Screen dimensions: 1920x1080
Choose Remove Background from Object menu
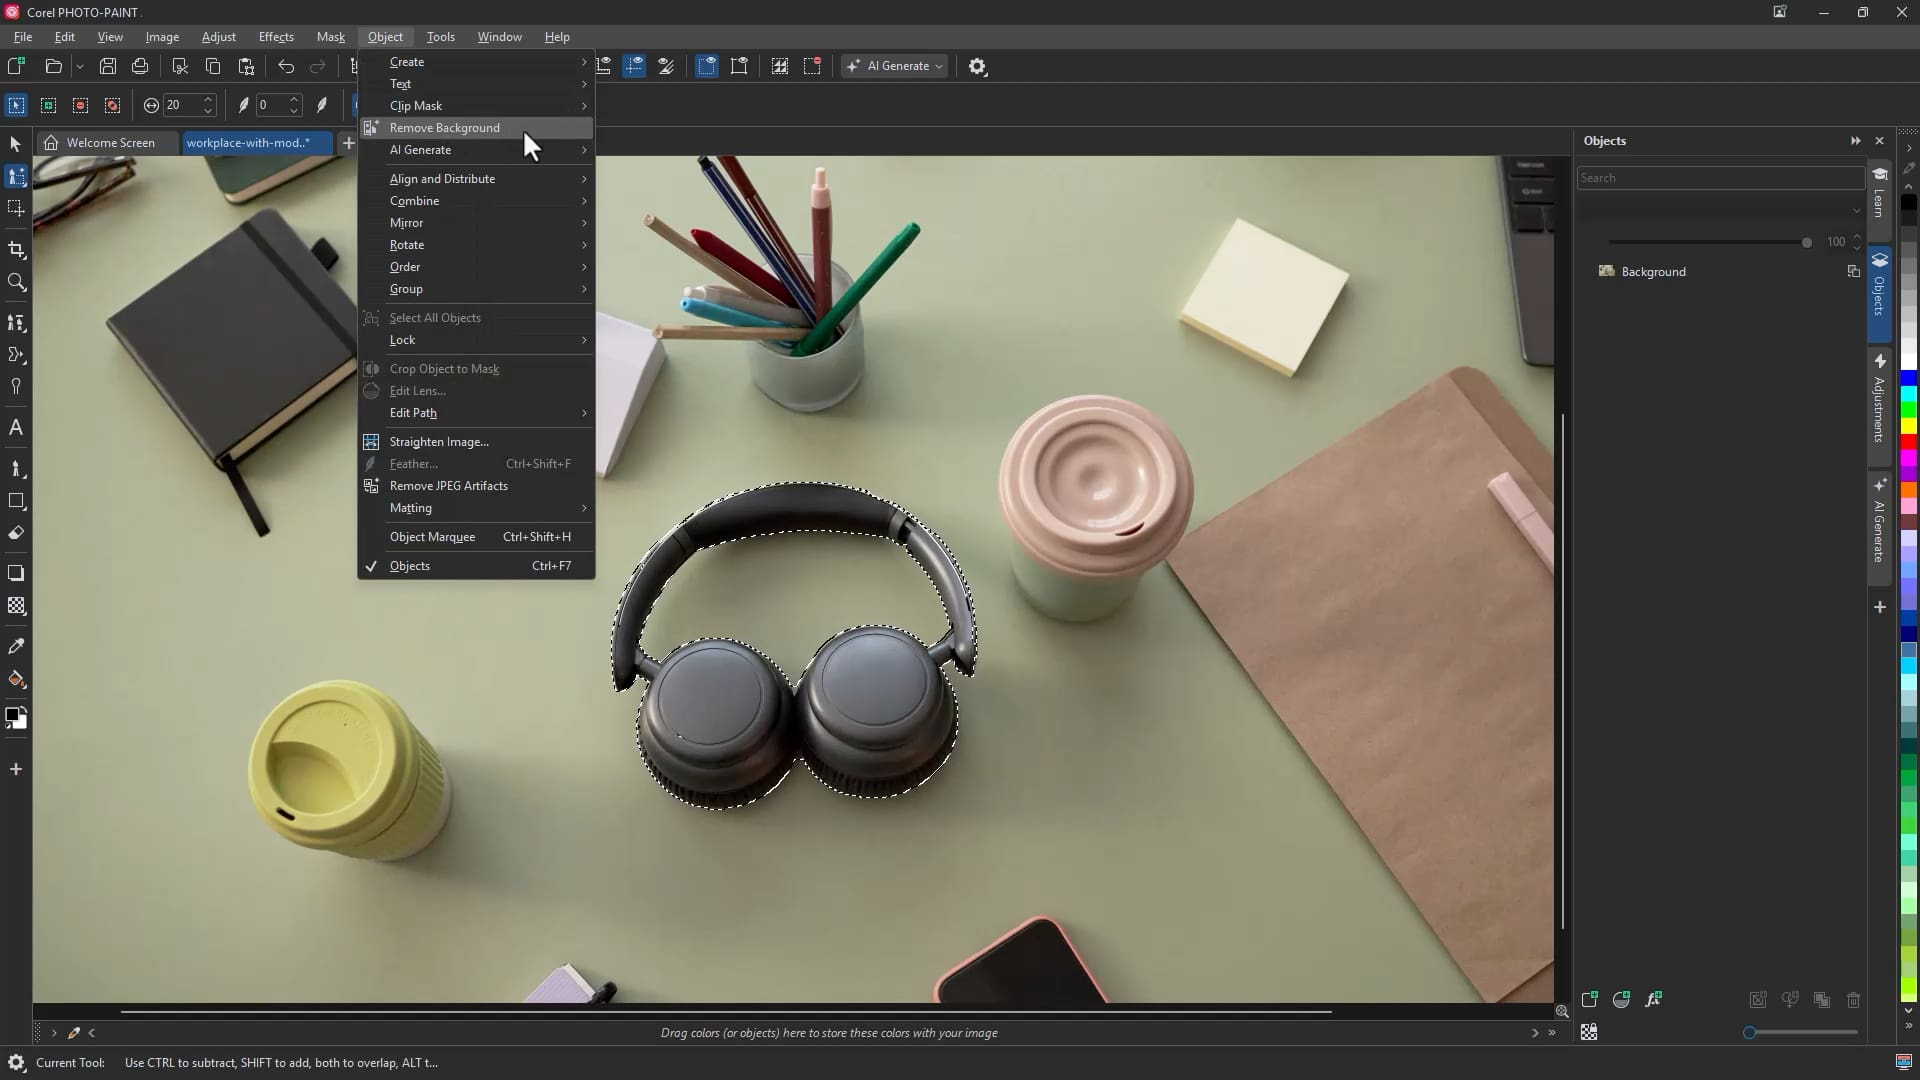(445, 128)
